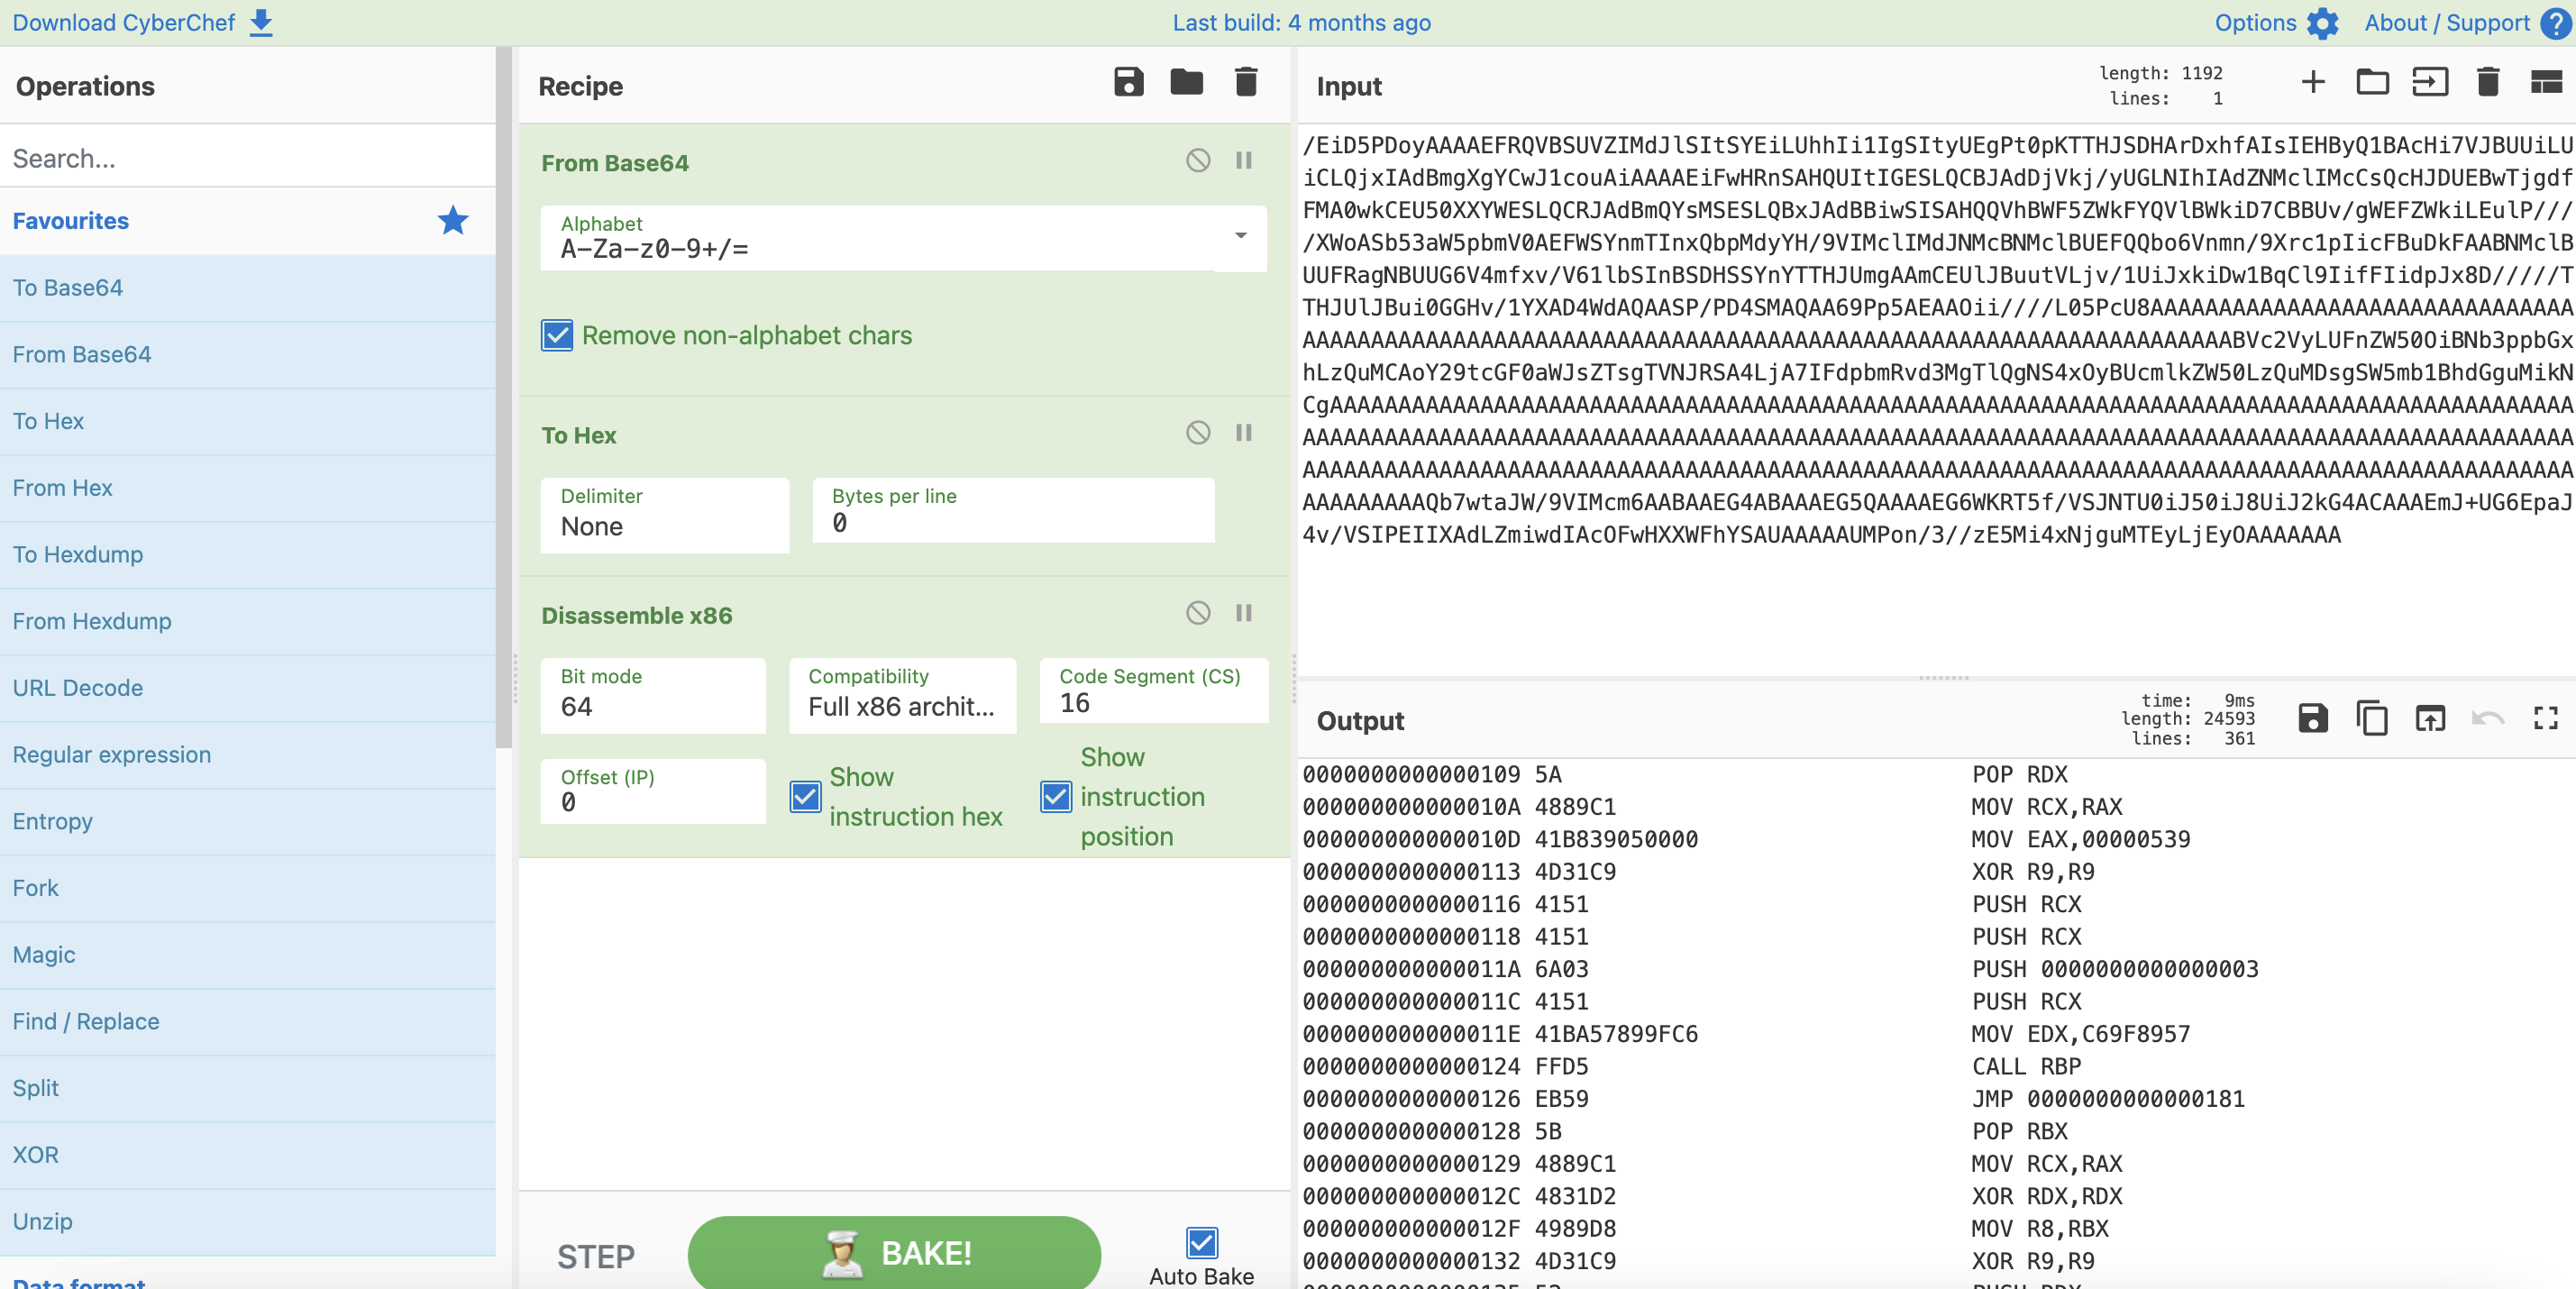
Task: Select the From Base64 operation in list
Action: point(248,355)
